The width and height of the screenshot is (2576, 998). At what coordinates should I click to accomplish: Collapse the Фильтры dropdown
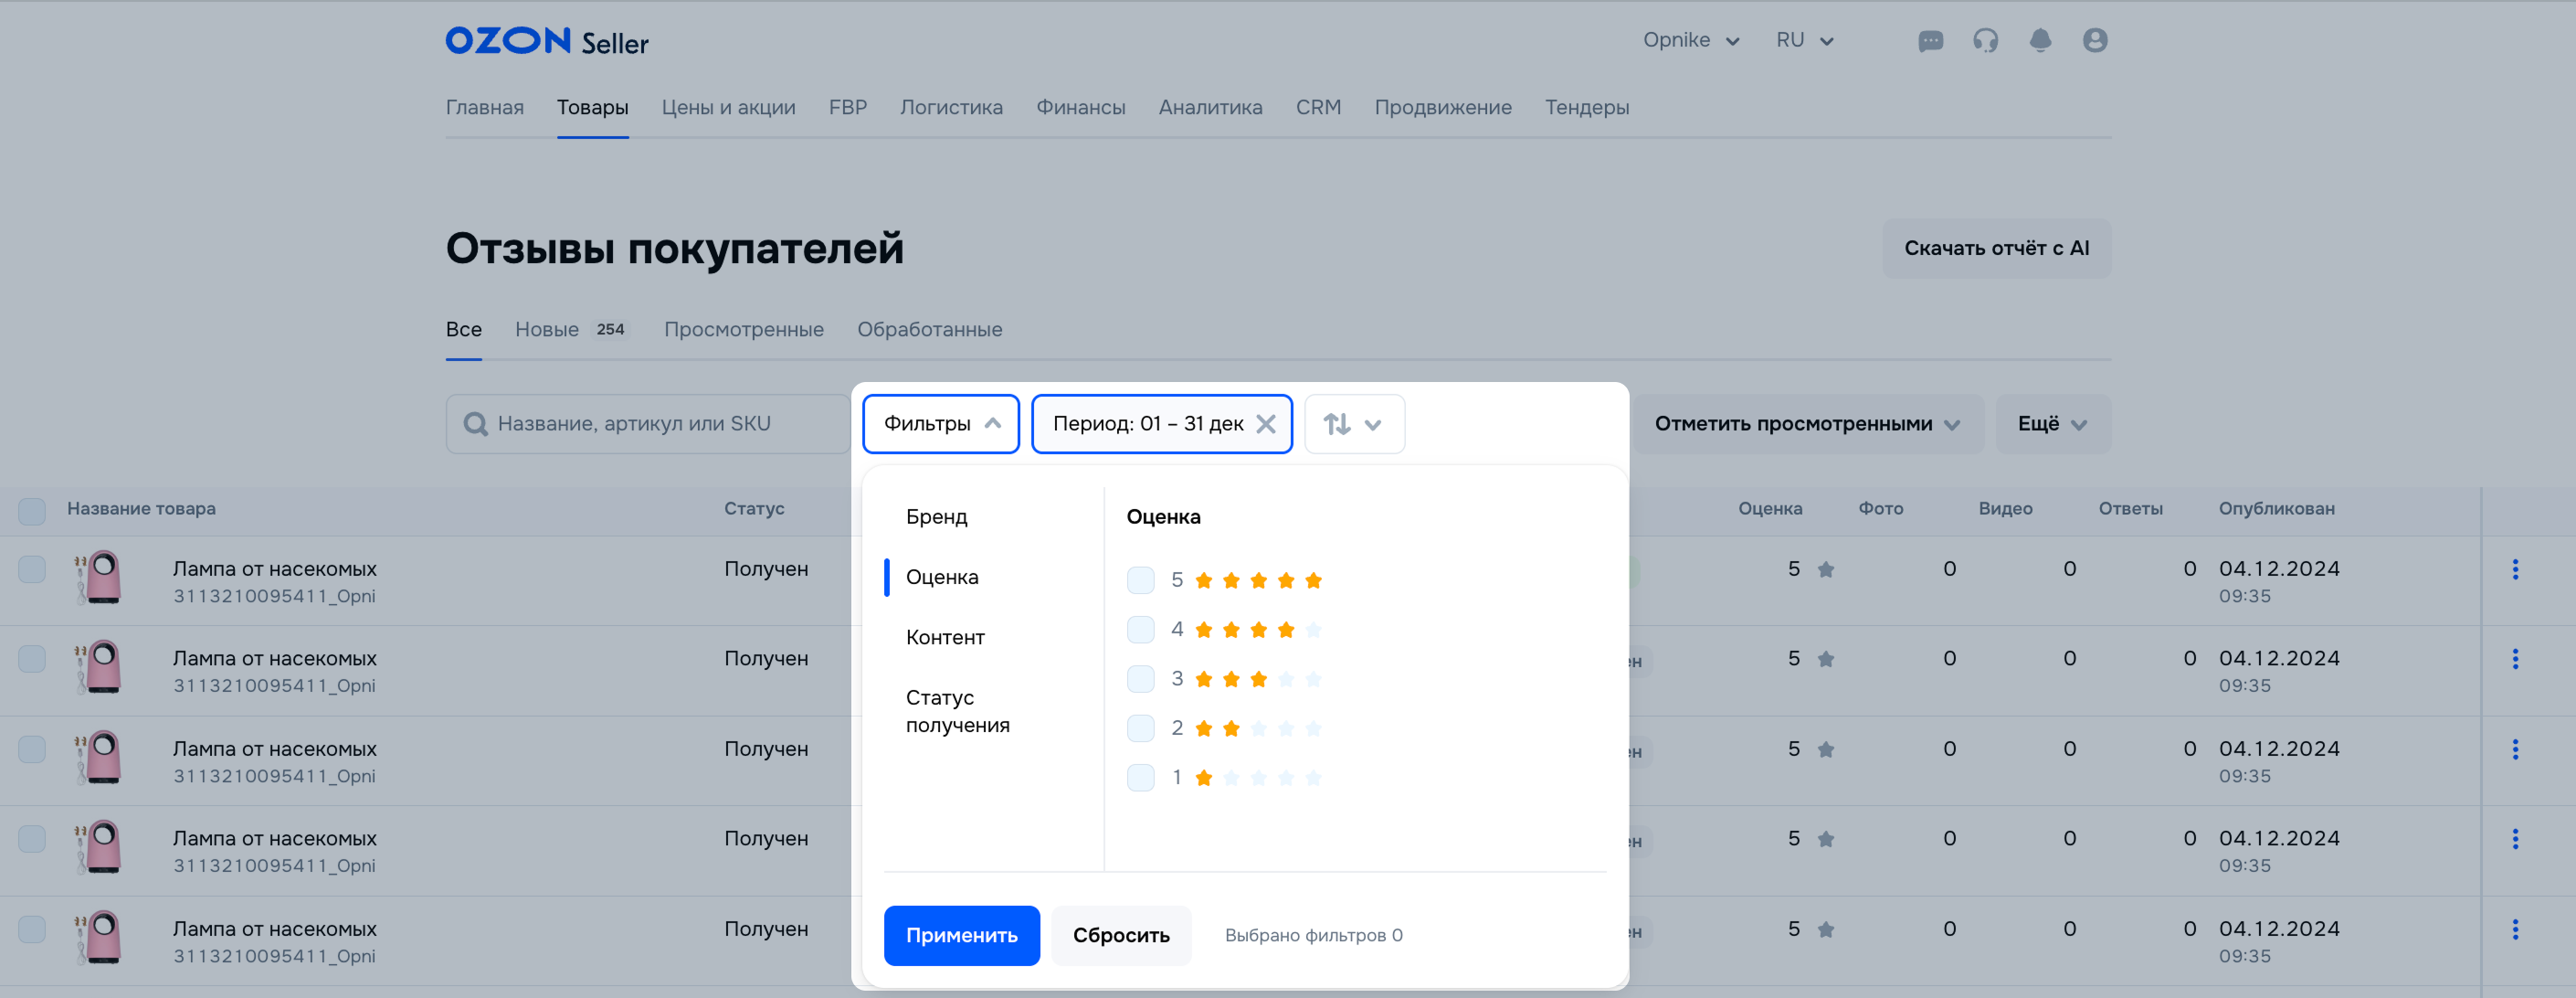coord(940,424)
